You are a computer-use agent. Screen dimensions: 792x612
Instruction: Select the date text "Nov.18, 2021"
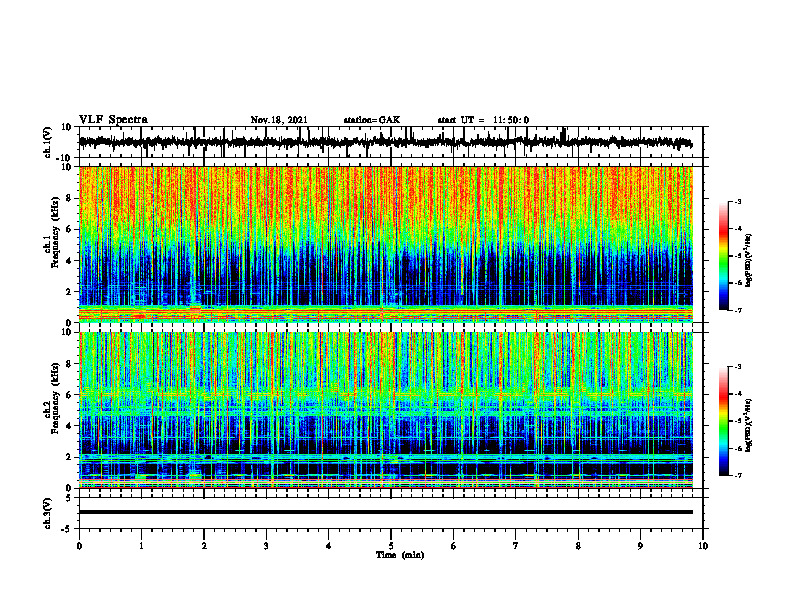[x=279, y=120]
